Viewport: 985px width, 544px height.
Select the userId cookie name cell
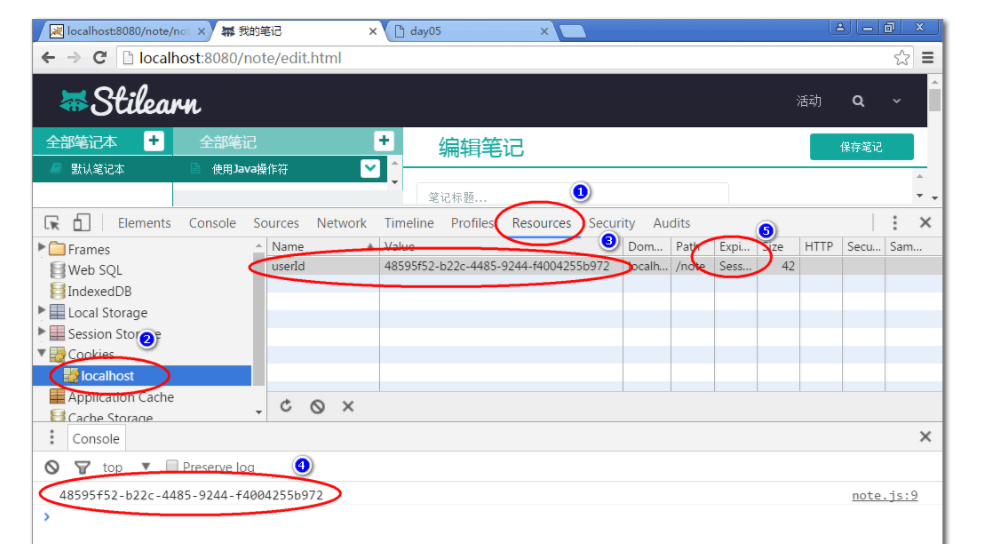pos(323,266)
